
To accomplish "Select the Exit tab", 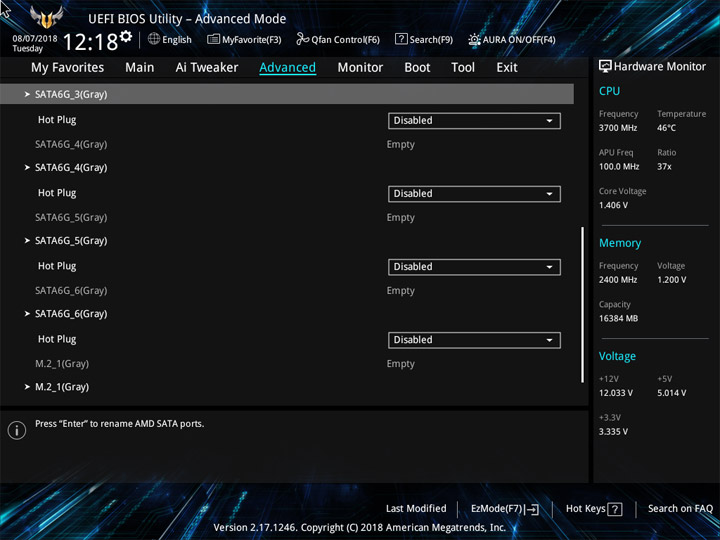I will [506, 68].
